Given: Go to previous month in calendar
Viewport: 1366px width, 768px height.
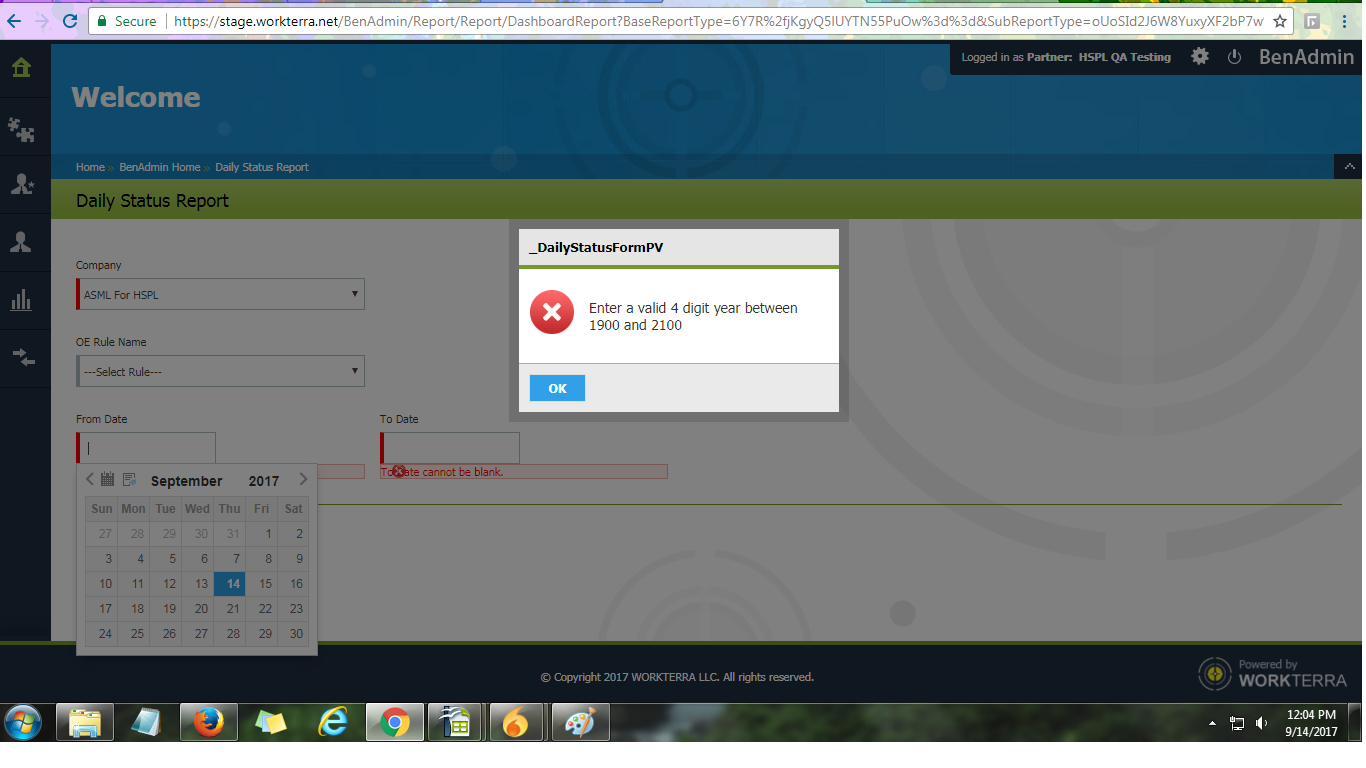Looking at the screenshot, I should [90, 480].
